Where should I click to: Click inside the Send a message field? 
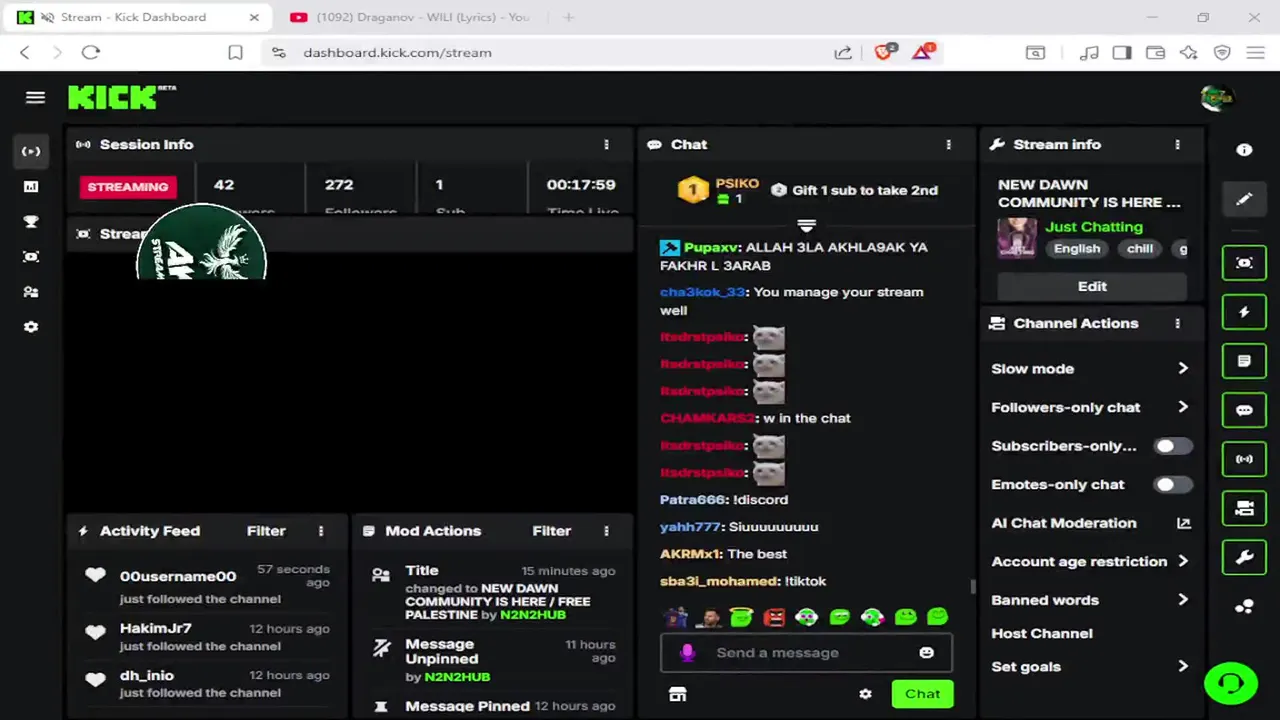click(x=805, y=653)
